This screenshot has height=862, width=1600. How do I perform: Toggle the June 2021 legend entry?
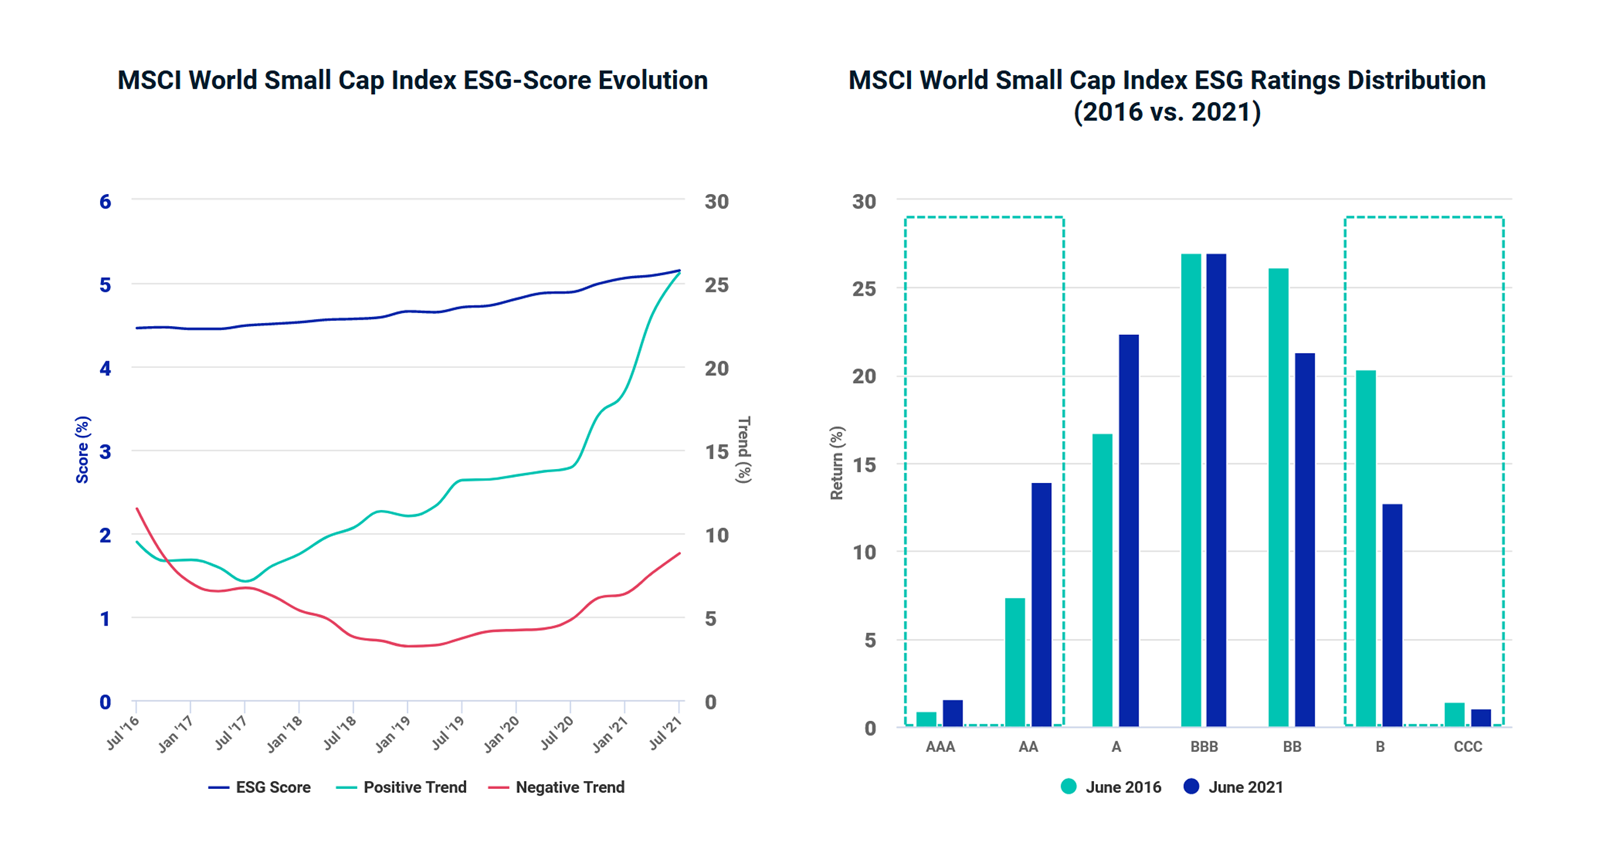pyautogui.click(x=1233, y=788)
